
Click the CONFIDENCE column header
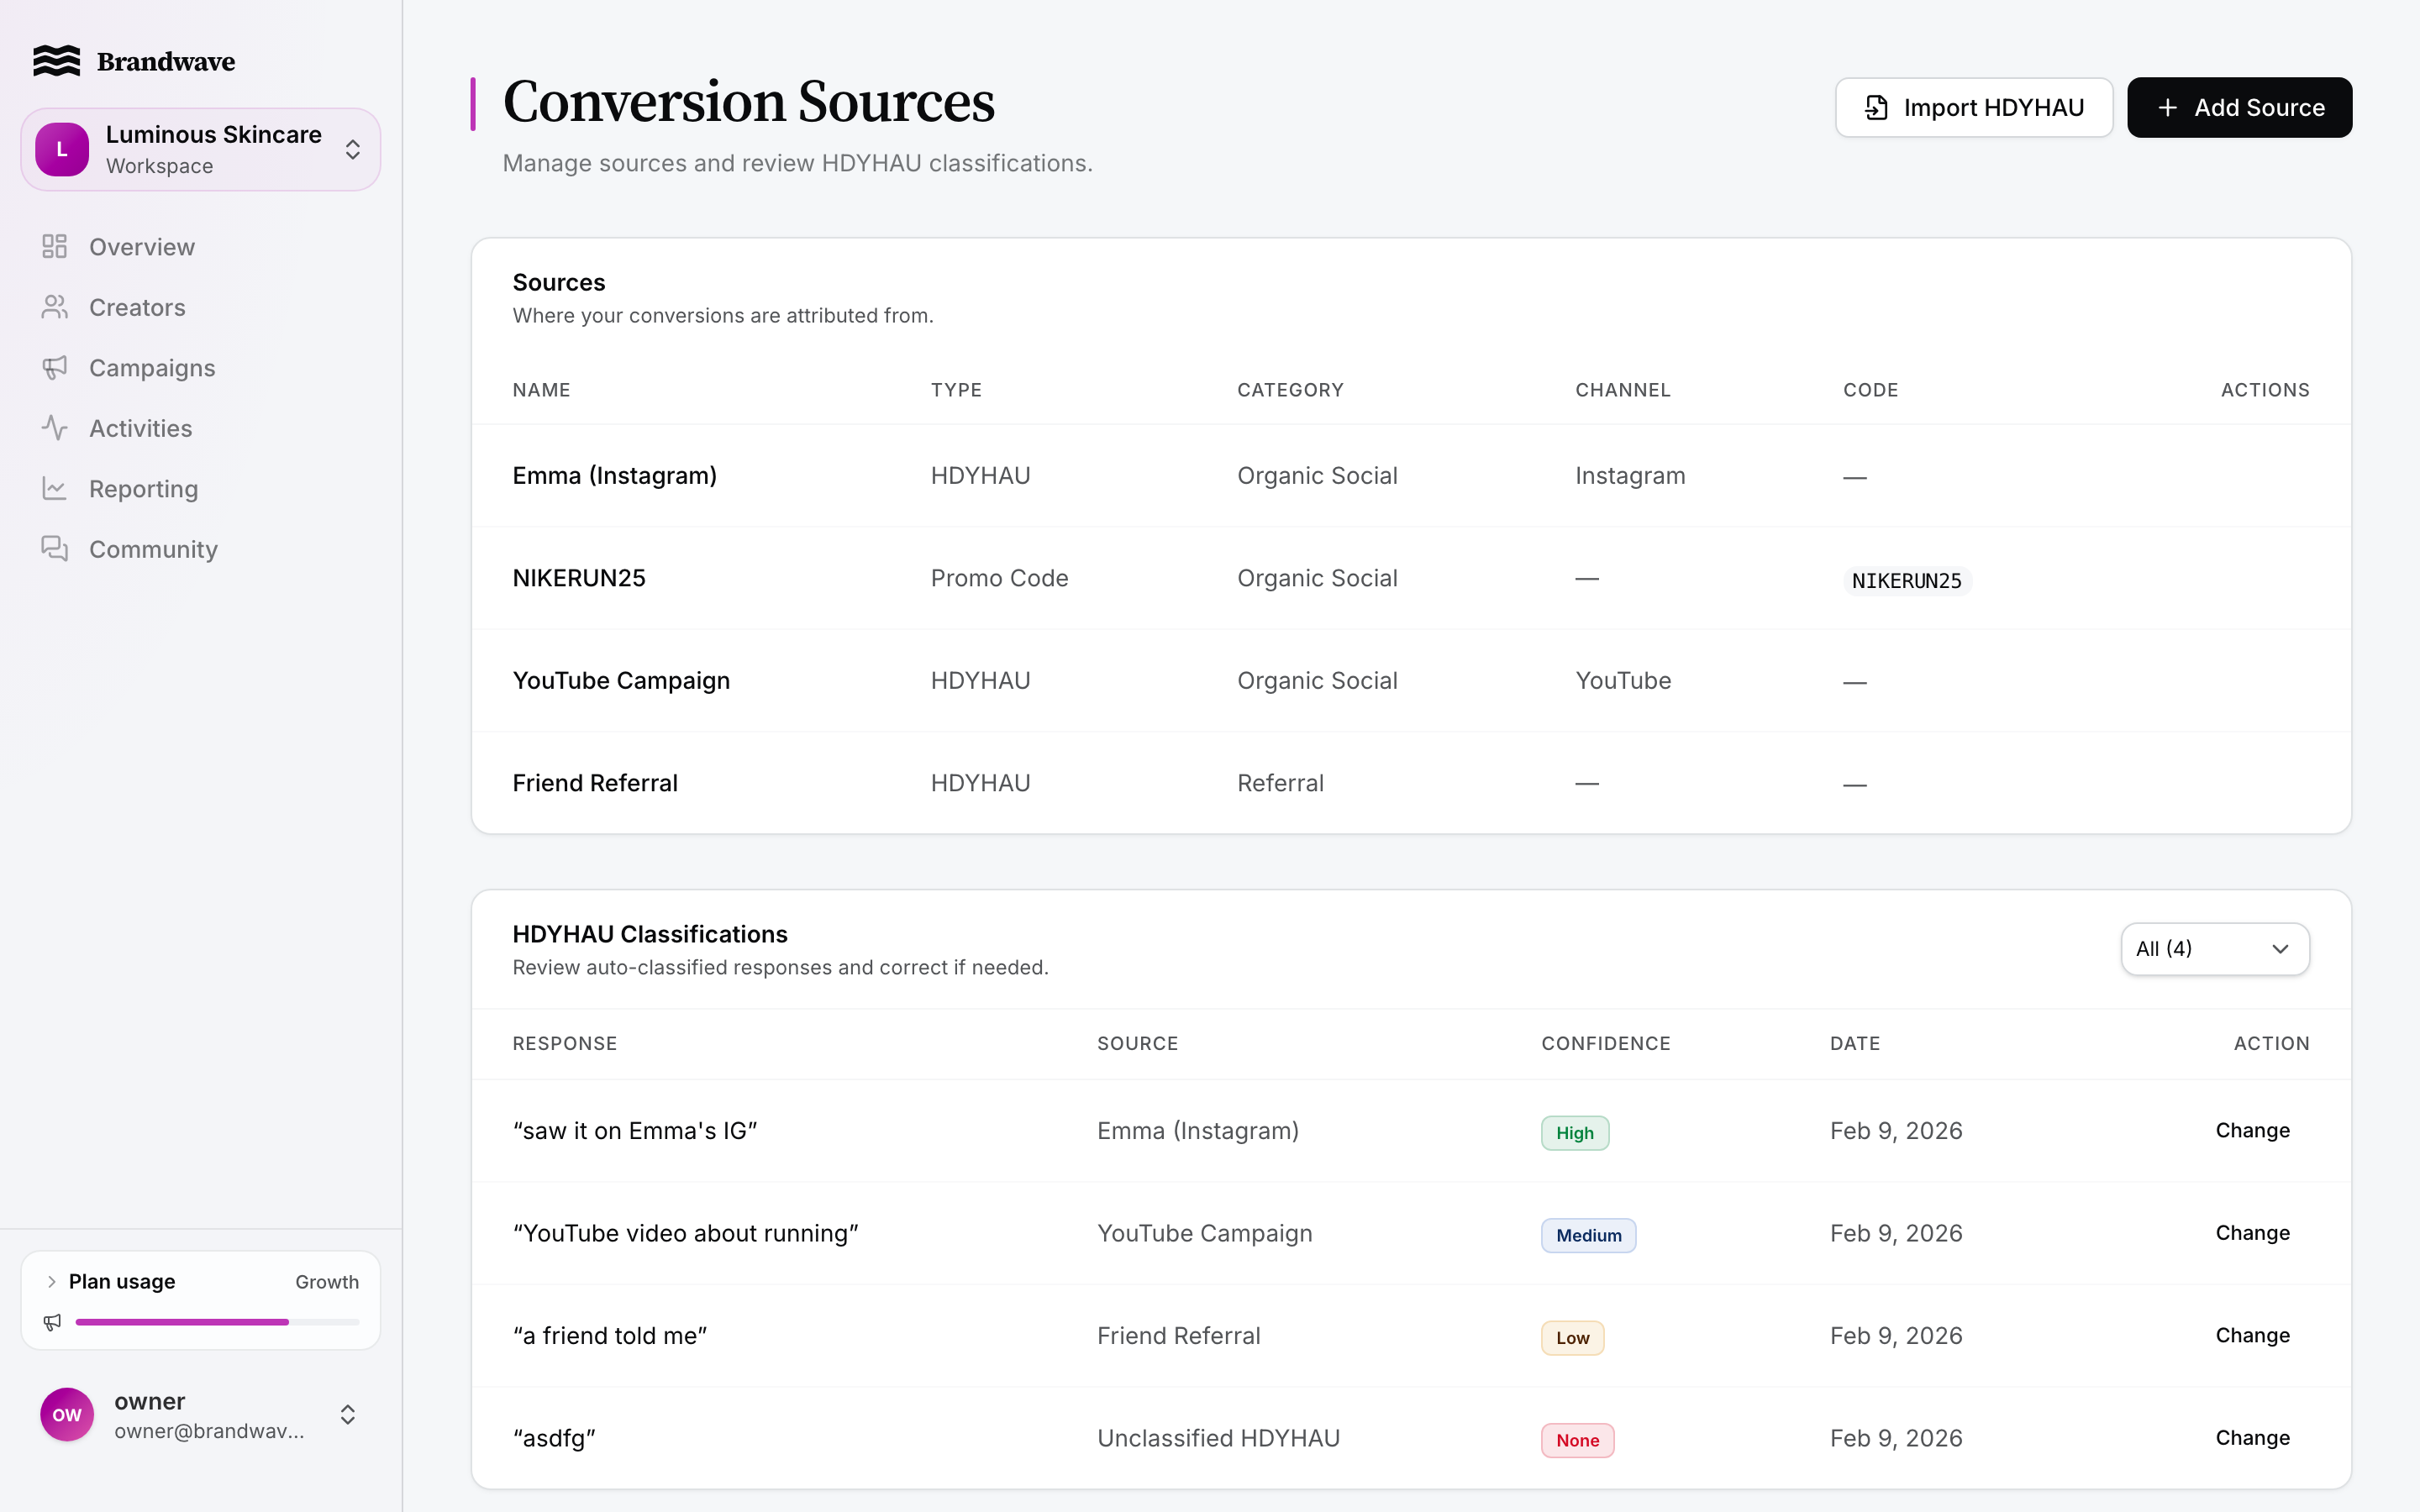[1605, 1043]
